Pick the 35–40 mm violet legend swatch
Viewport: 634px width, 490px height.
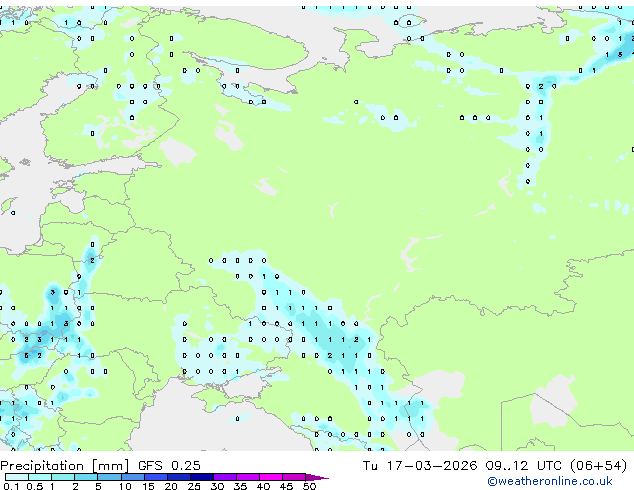[248, 477]
